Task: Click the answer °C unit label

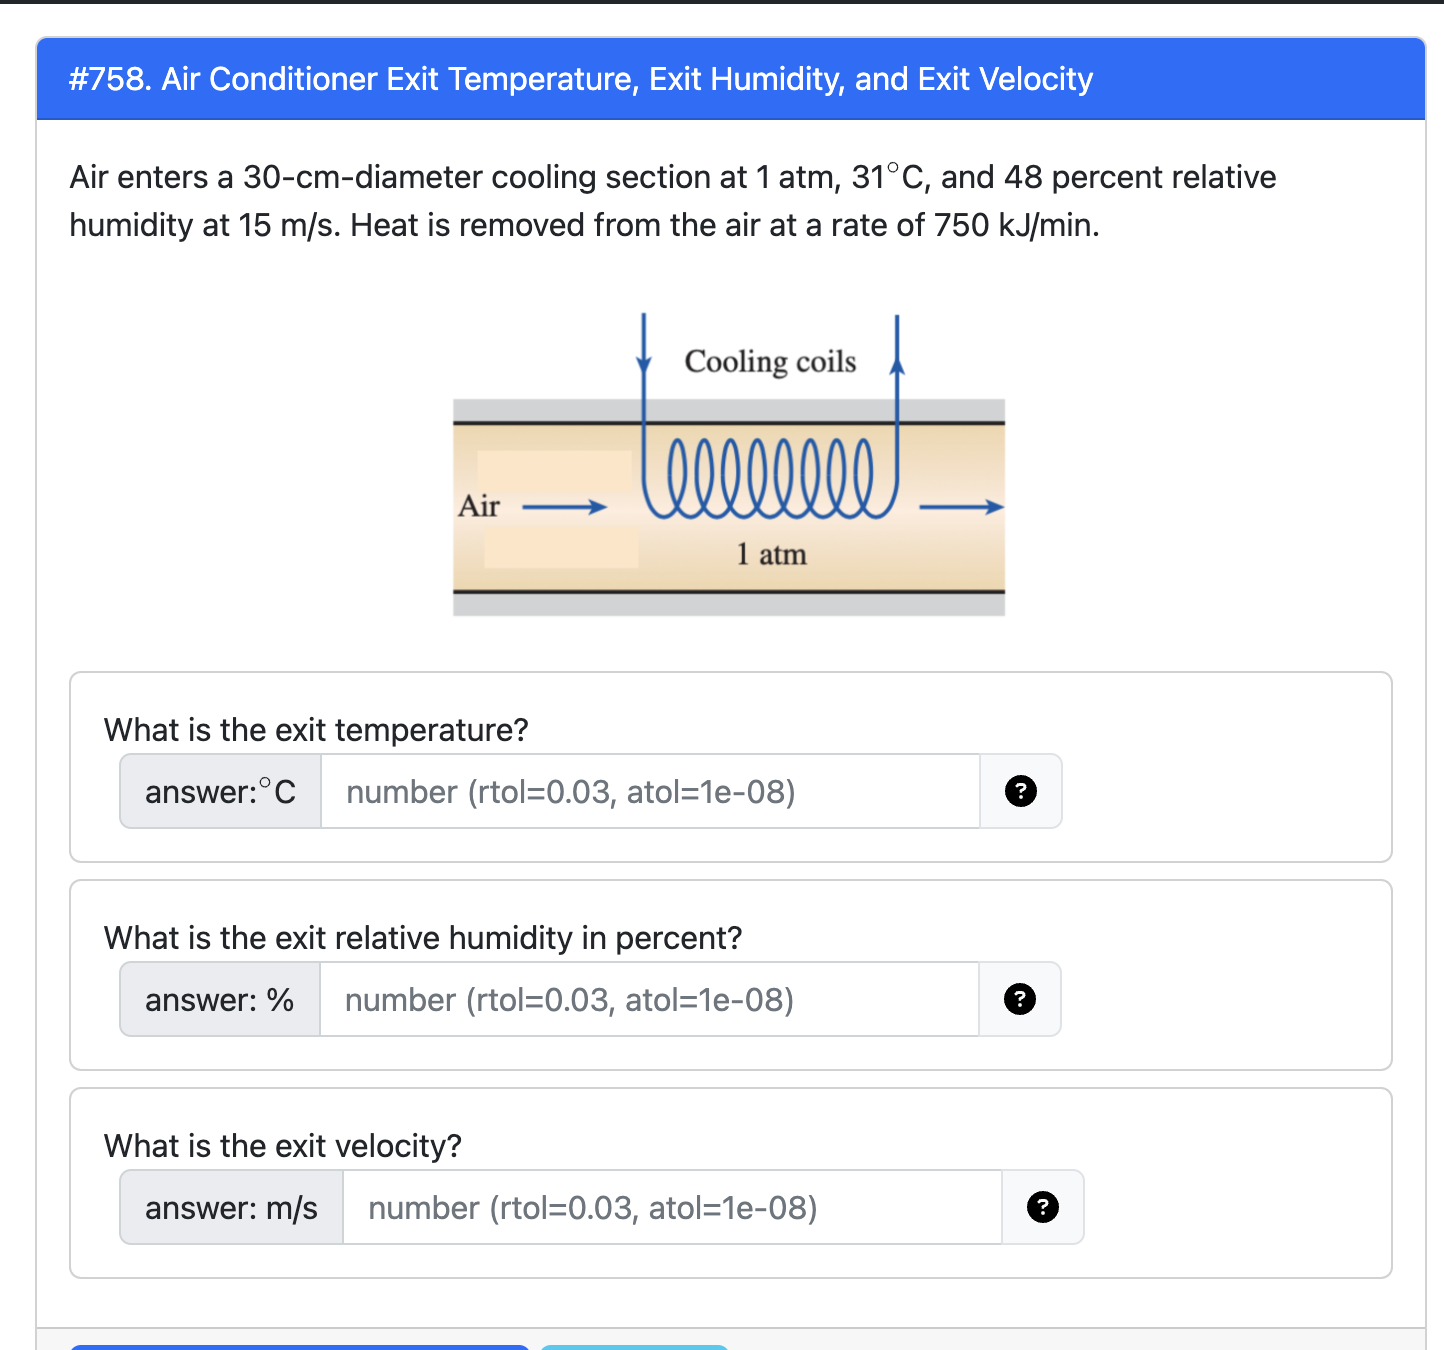Action: tap(219, 791)
